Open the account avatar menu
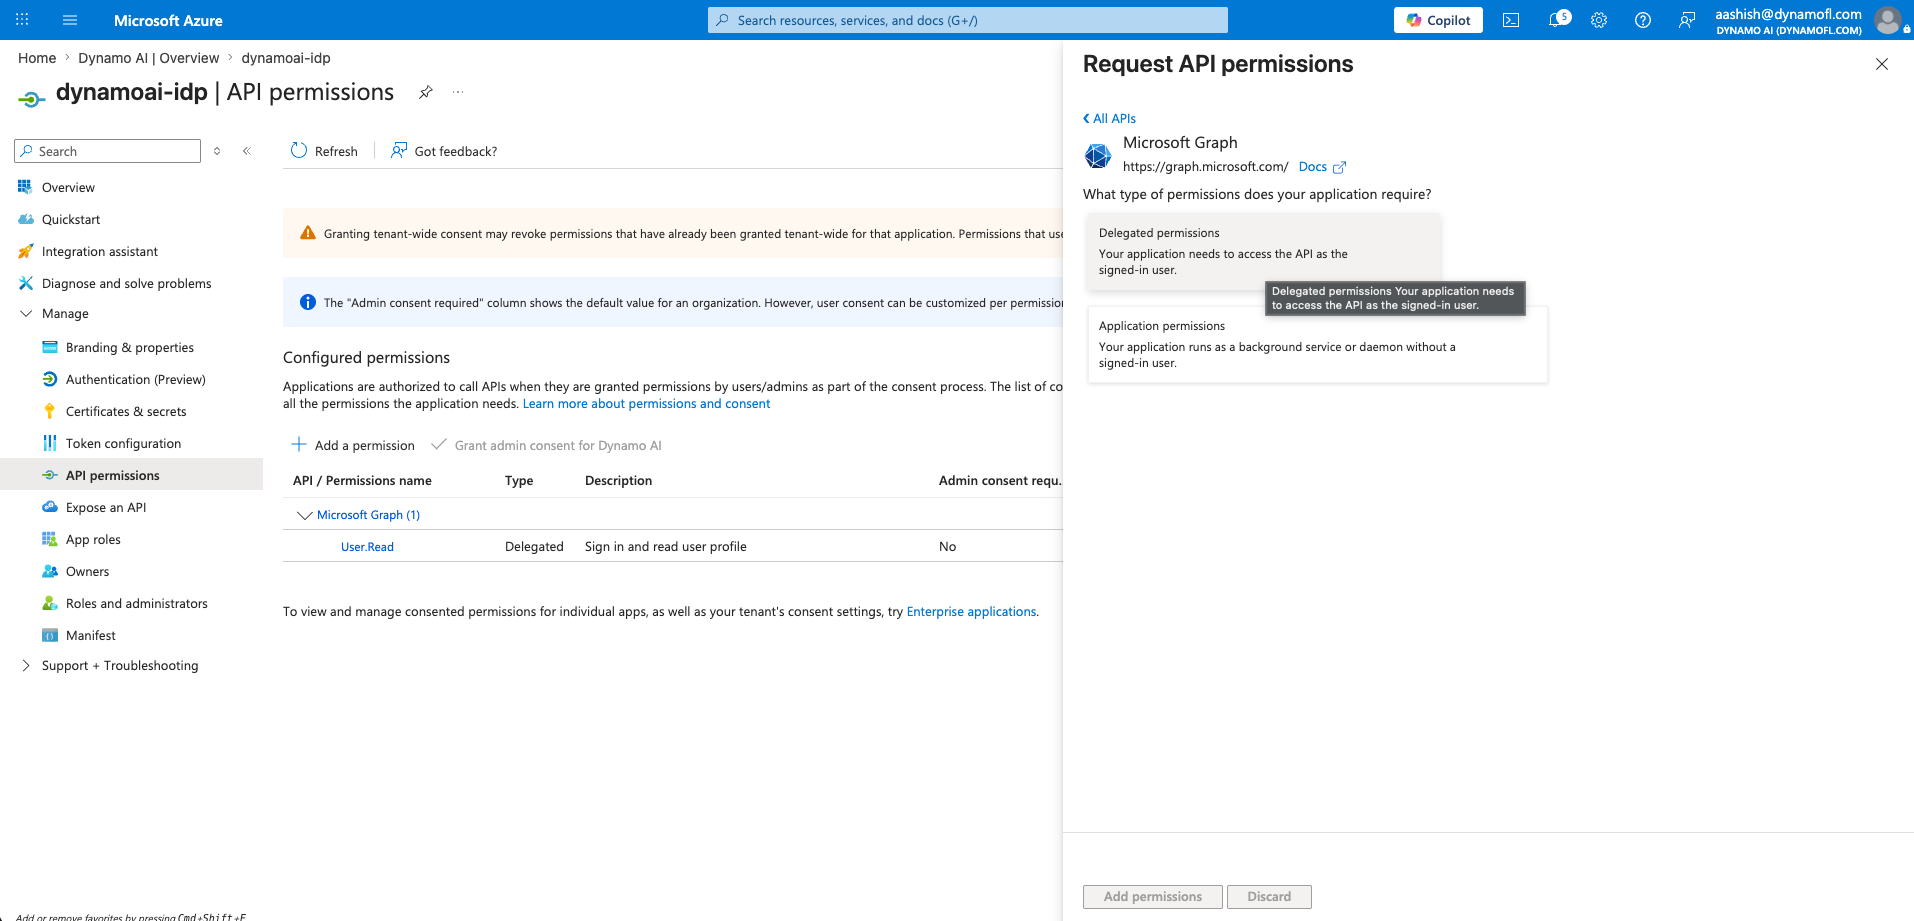 (1888, 20)
